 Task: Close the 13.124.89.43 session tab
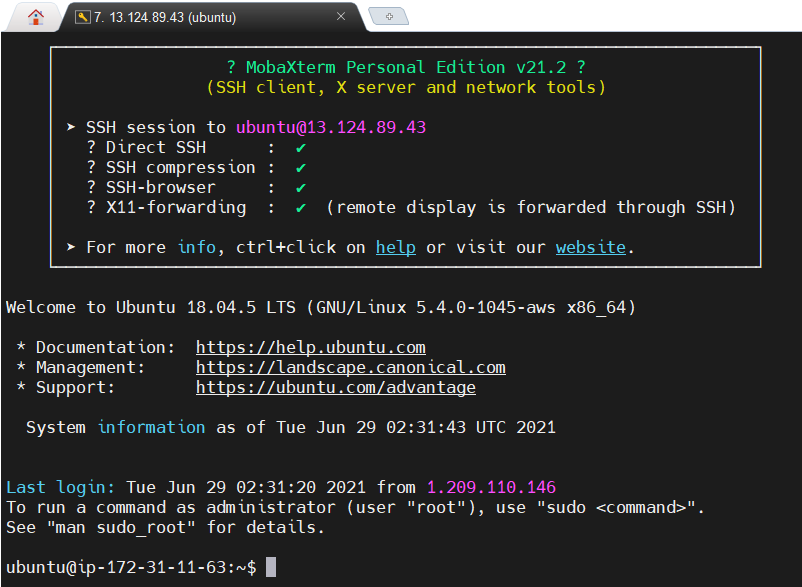(x=341, y=16)
